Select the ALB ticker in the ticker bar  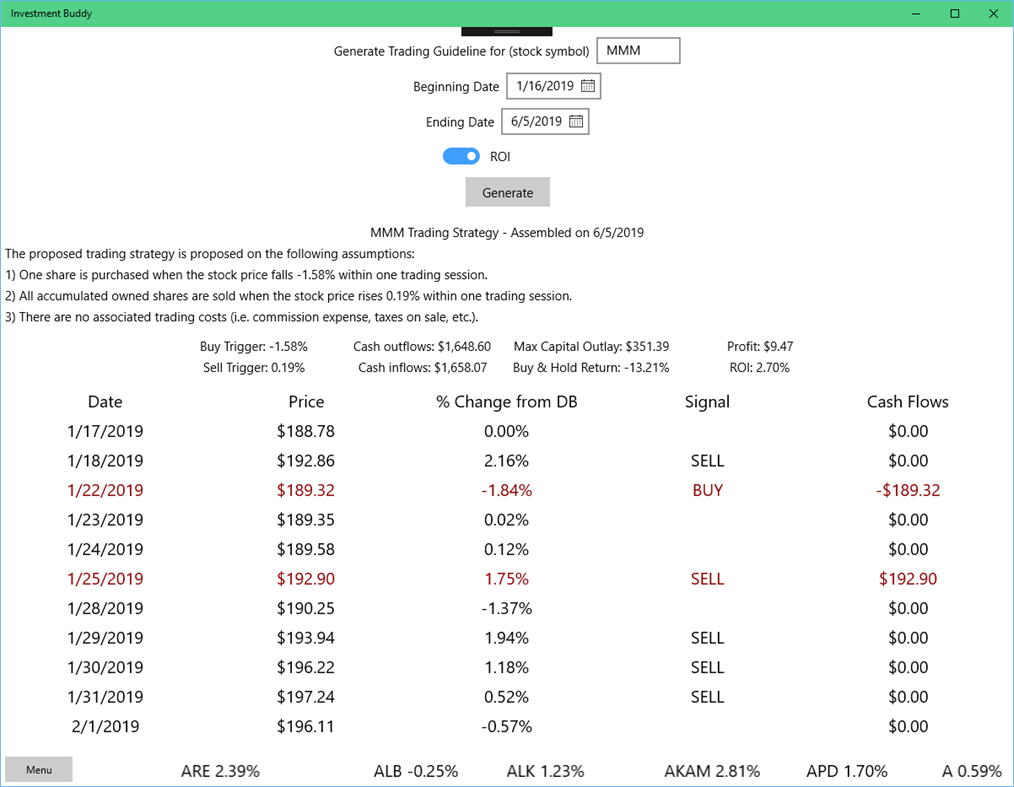click(416, 771)
